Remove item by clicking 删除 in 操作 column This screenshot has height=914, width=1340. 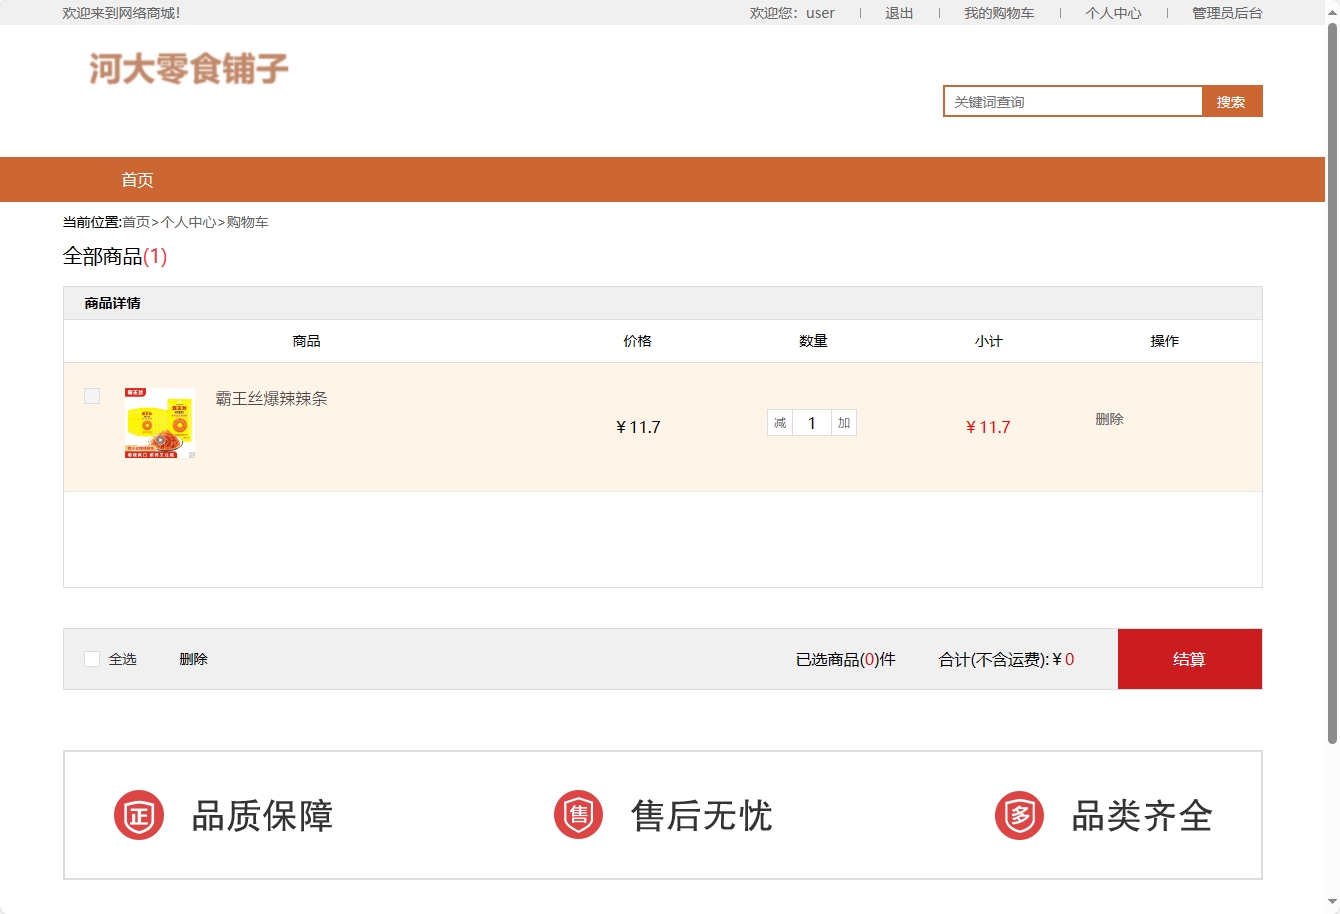[1110, 419]
